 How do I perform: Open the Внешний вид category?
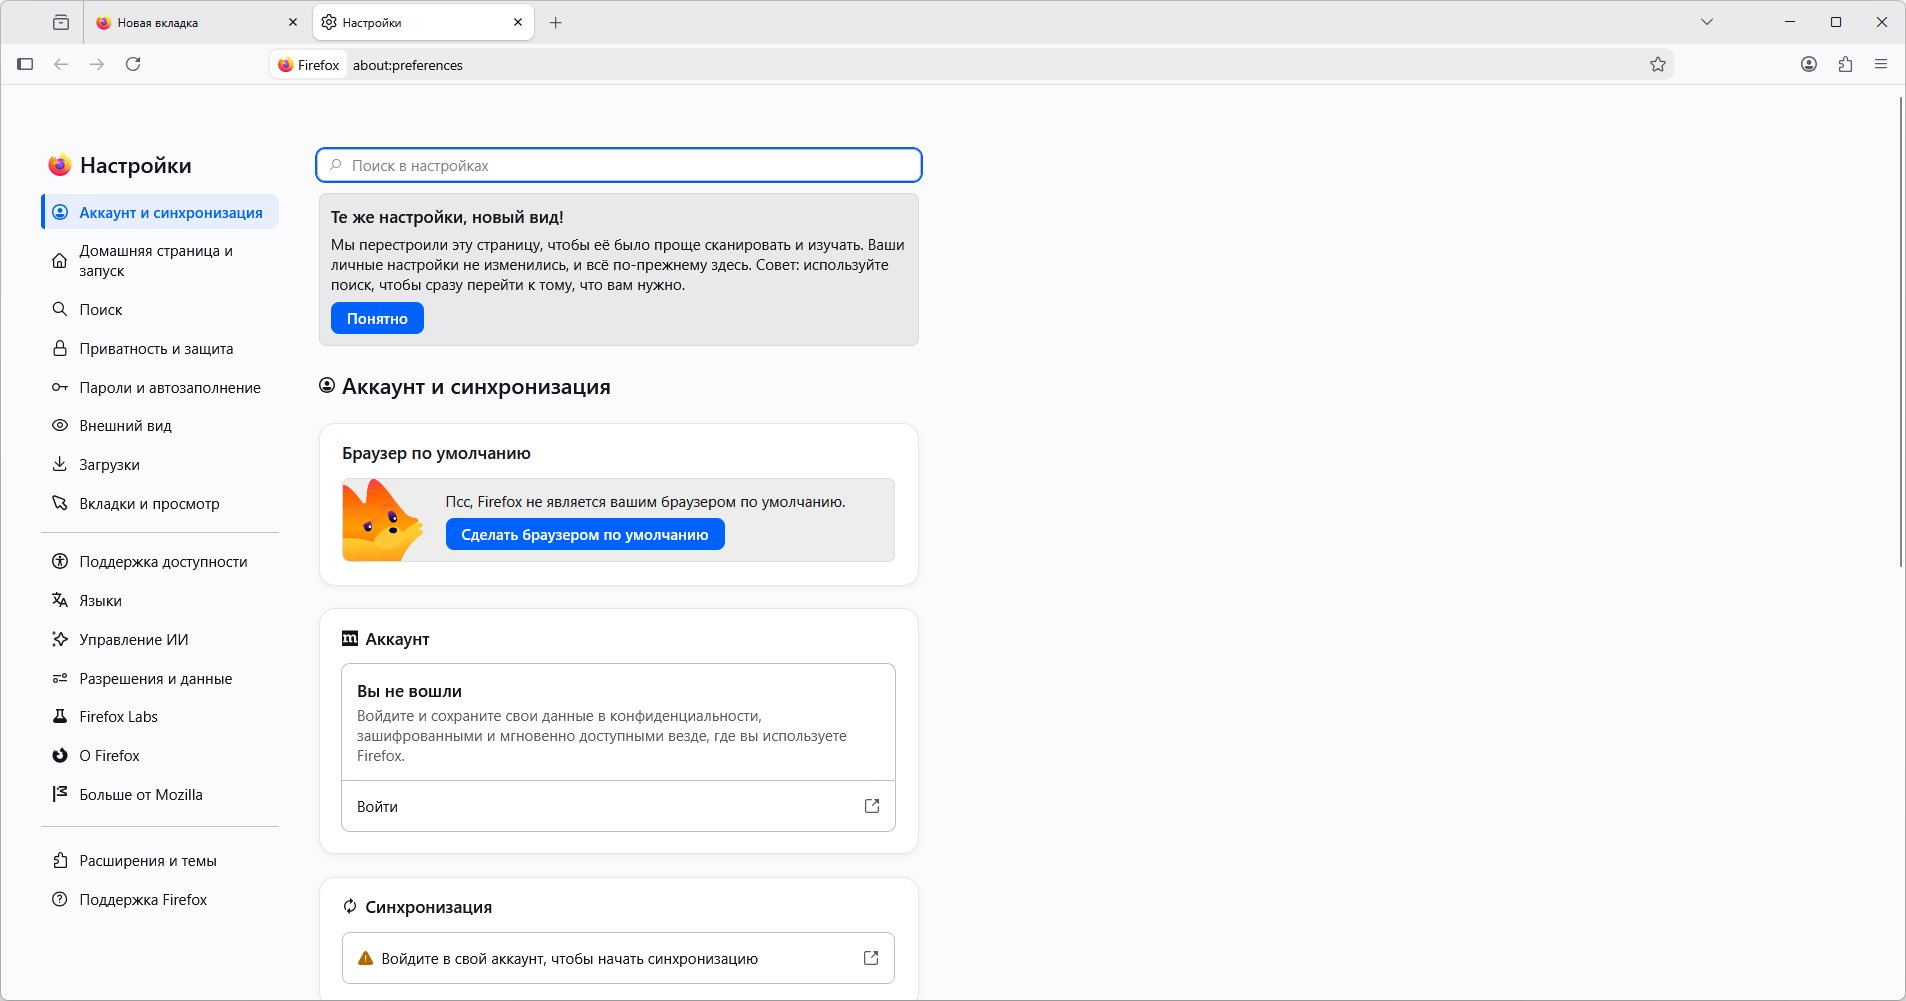click(160, 426)
